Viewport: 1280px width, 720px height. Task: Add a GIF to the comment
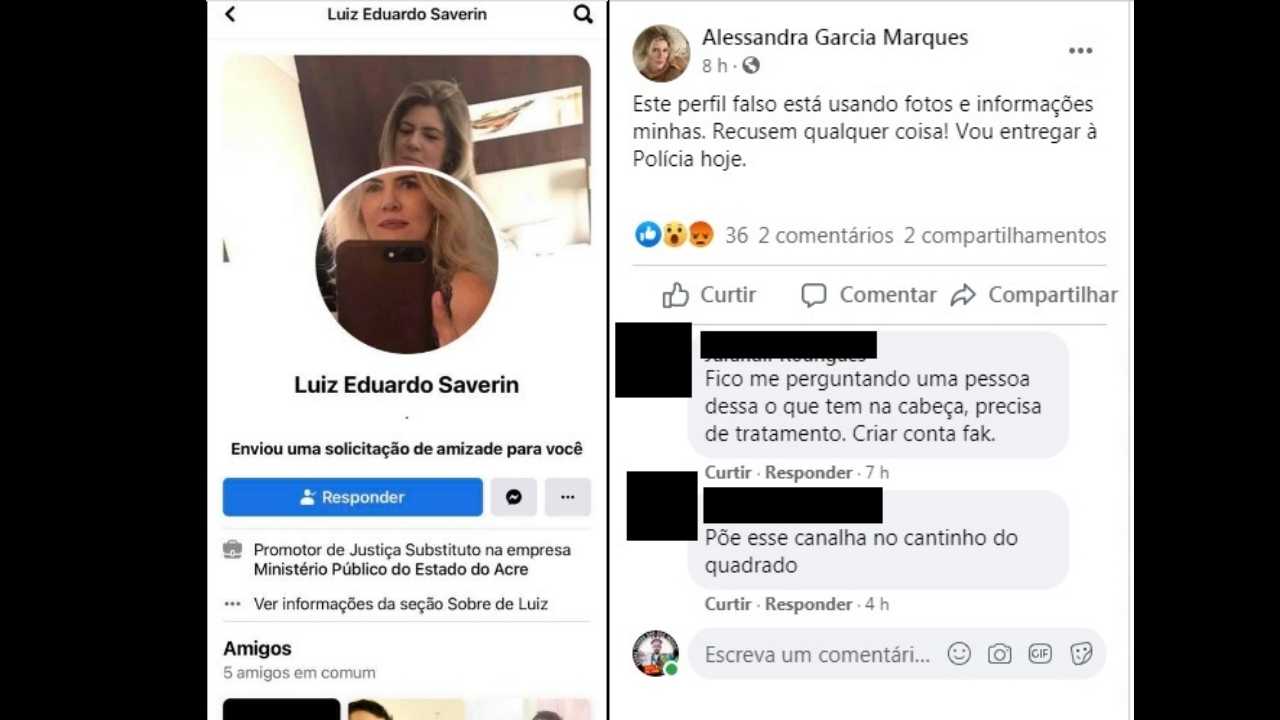point(1040,654)
